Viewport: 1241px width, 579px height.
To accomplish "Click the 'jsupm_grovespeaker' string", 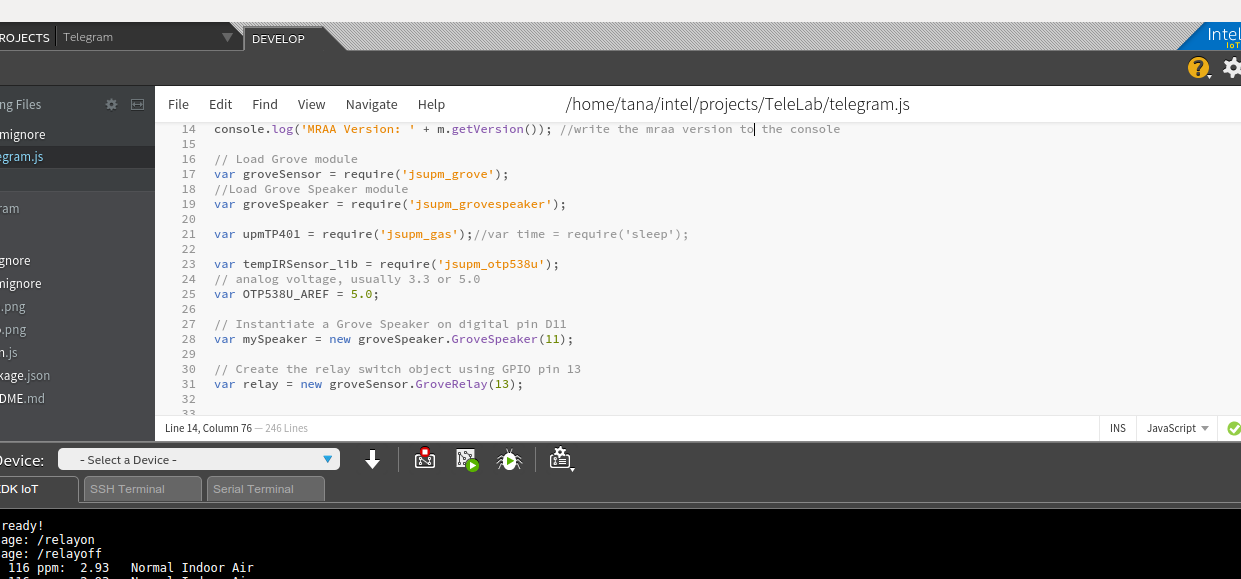I will point(480,204).
